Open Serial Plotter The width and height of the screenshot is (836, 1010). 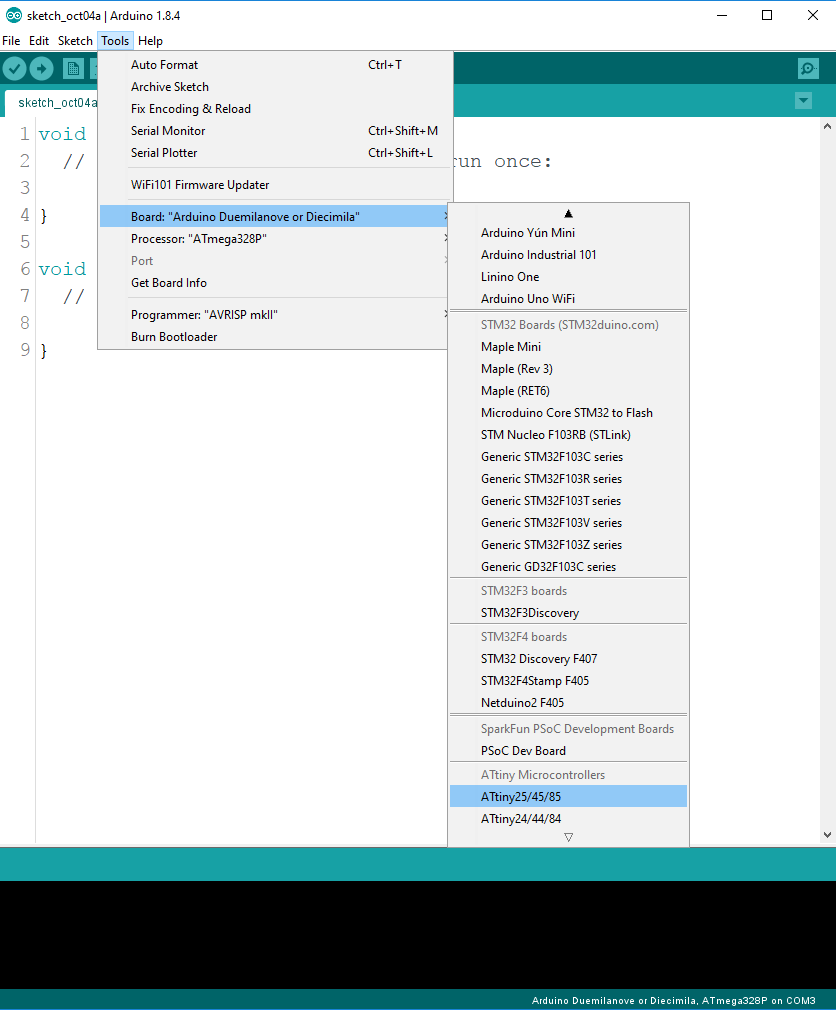coord(274,152)
